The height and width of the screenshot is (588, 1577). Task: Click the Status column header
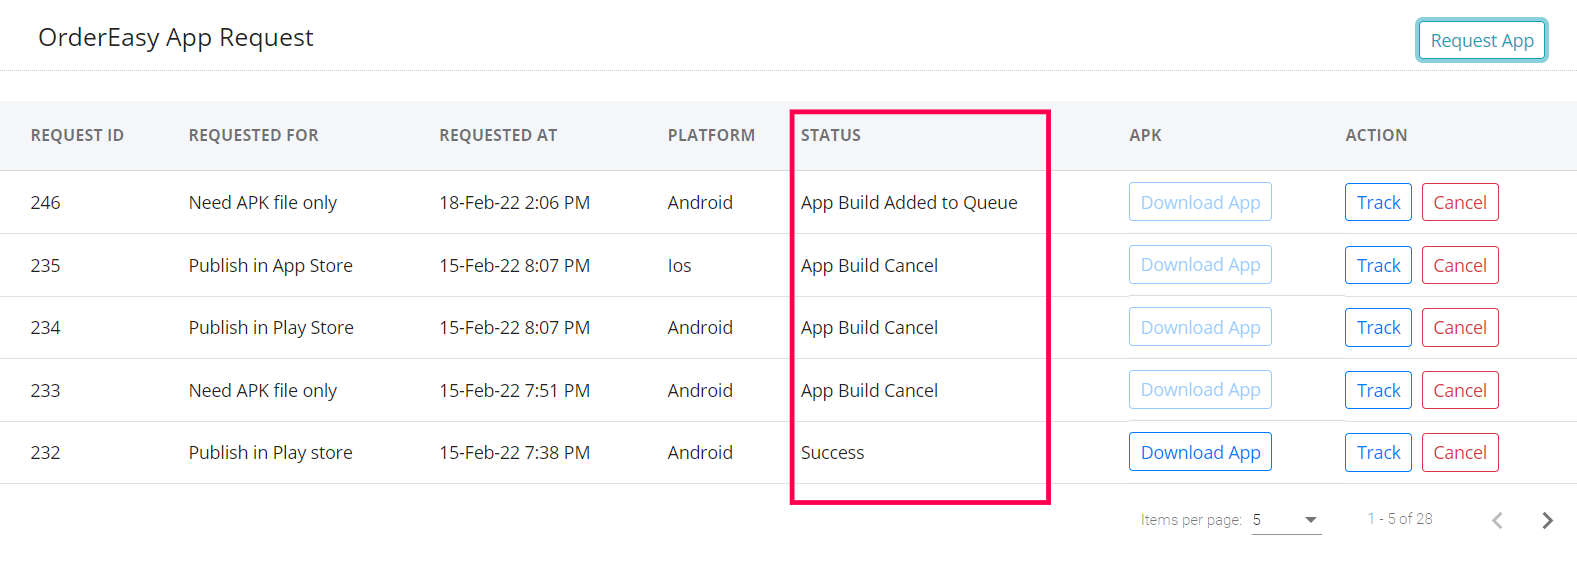830,135
